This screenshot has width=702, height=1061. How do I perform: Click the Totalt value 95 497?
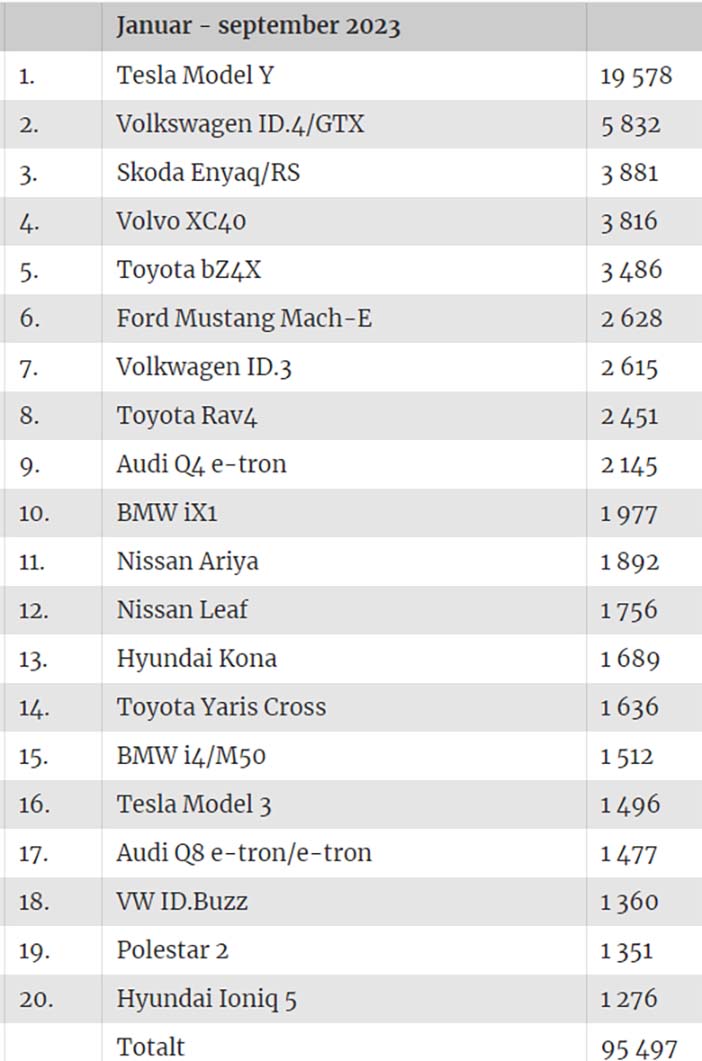(639, 1048)
